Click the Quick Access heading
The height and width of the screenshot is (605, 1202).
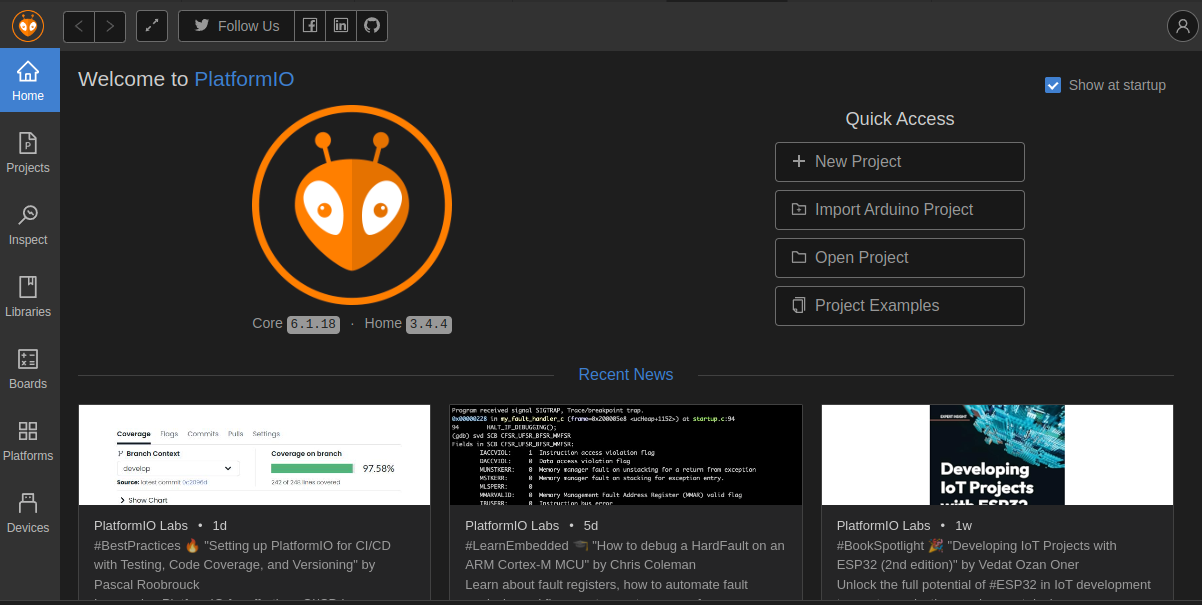click(900, 119)
